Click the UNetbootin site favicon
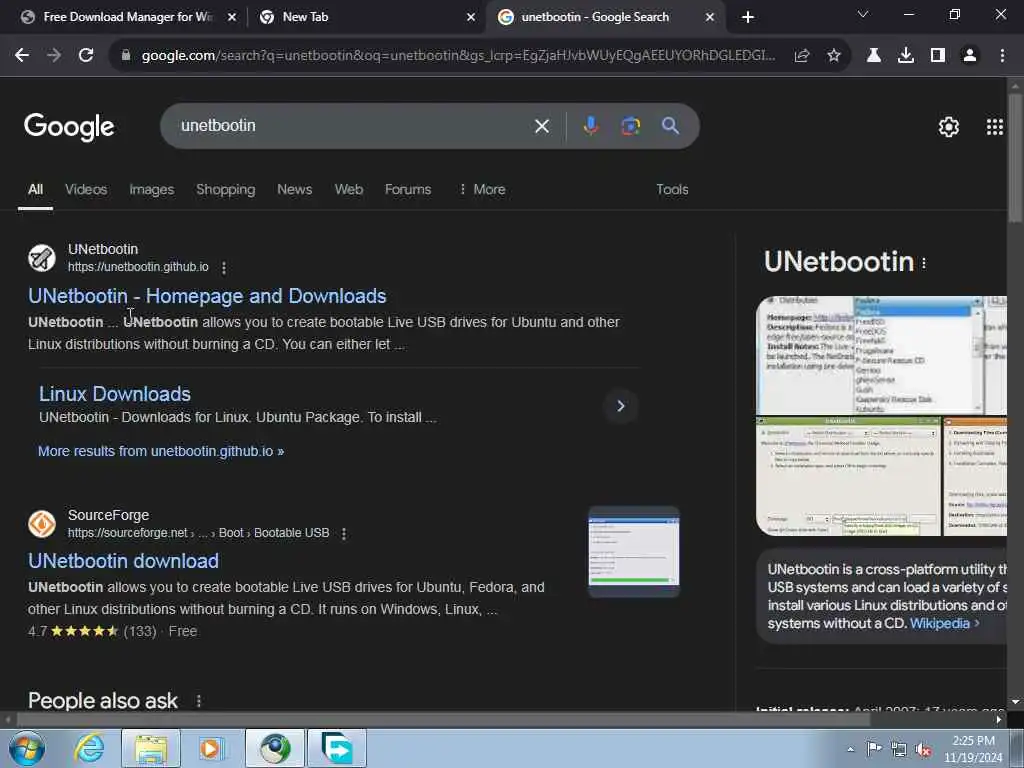 click(42, 258)
